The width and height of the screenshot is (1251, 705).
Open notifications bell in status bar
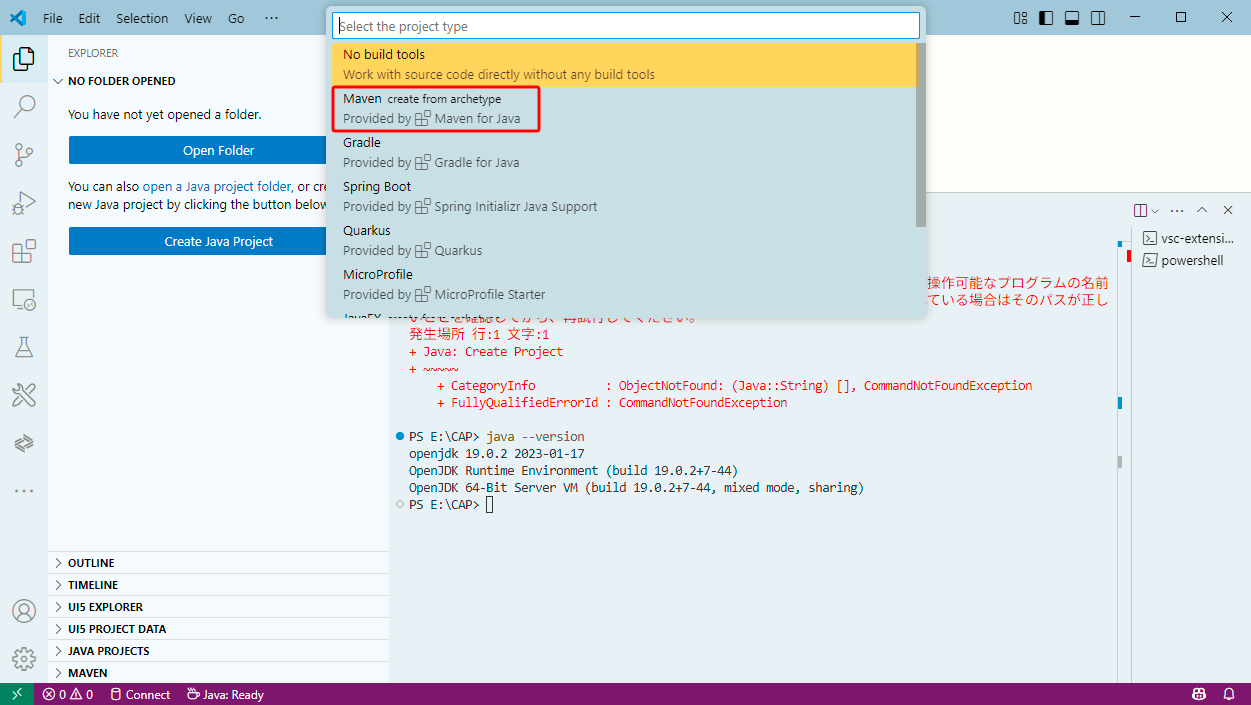(1229, 694)
